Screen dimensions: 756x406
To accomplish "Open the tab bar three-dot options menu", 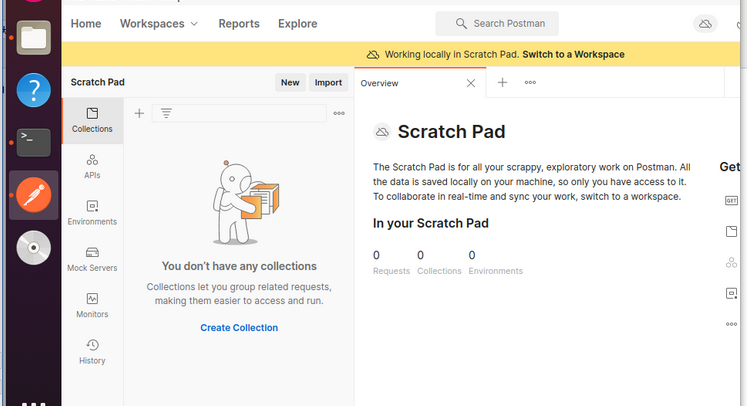I will coord(530,83).
